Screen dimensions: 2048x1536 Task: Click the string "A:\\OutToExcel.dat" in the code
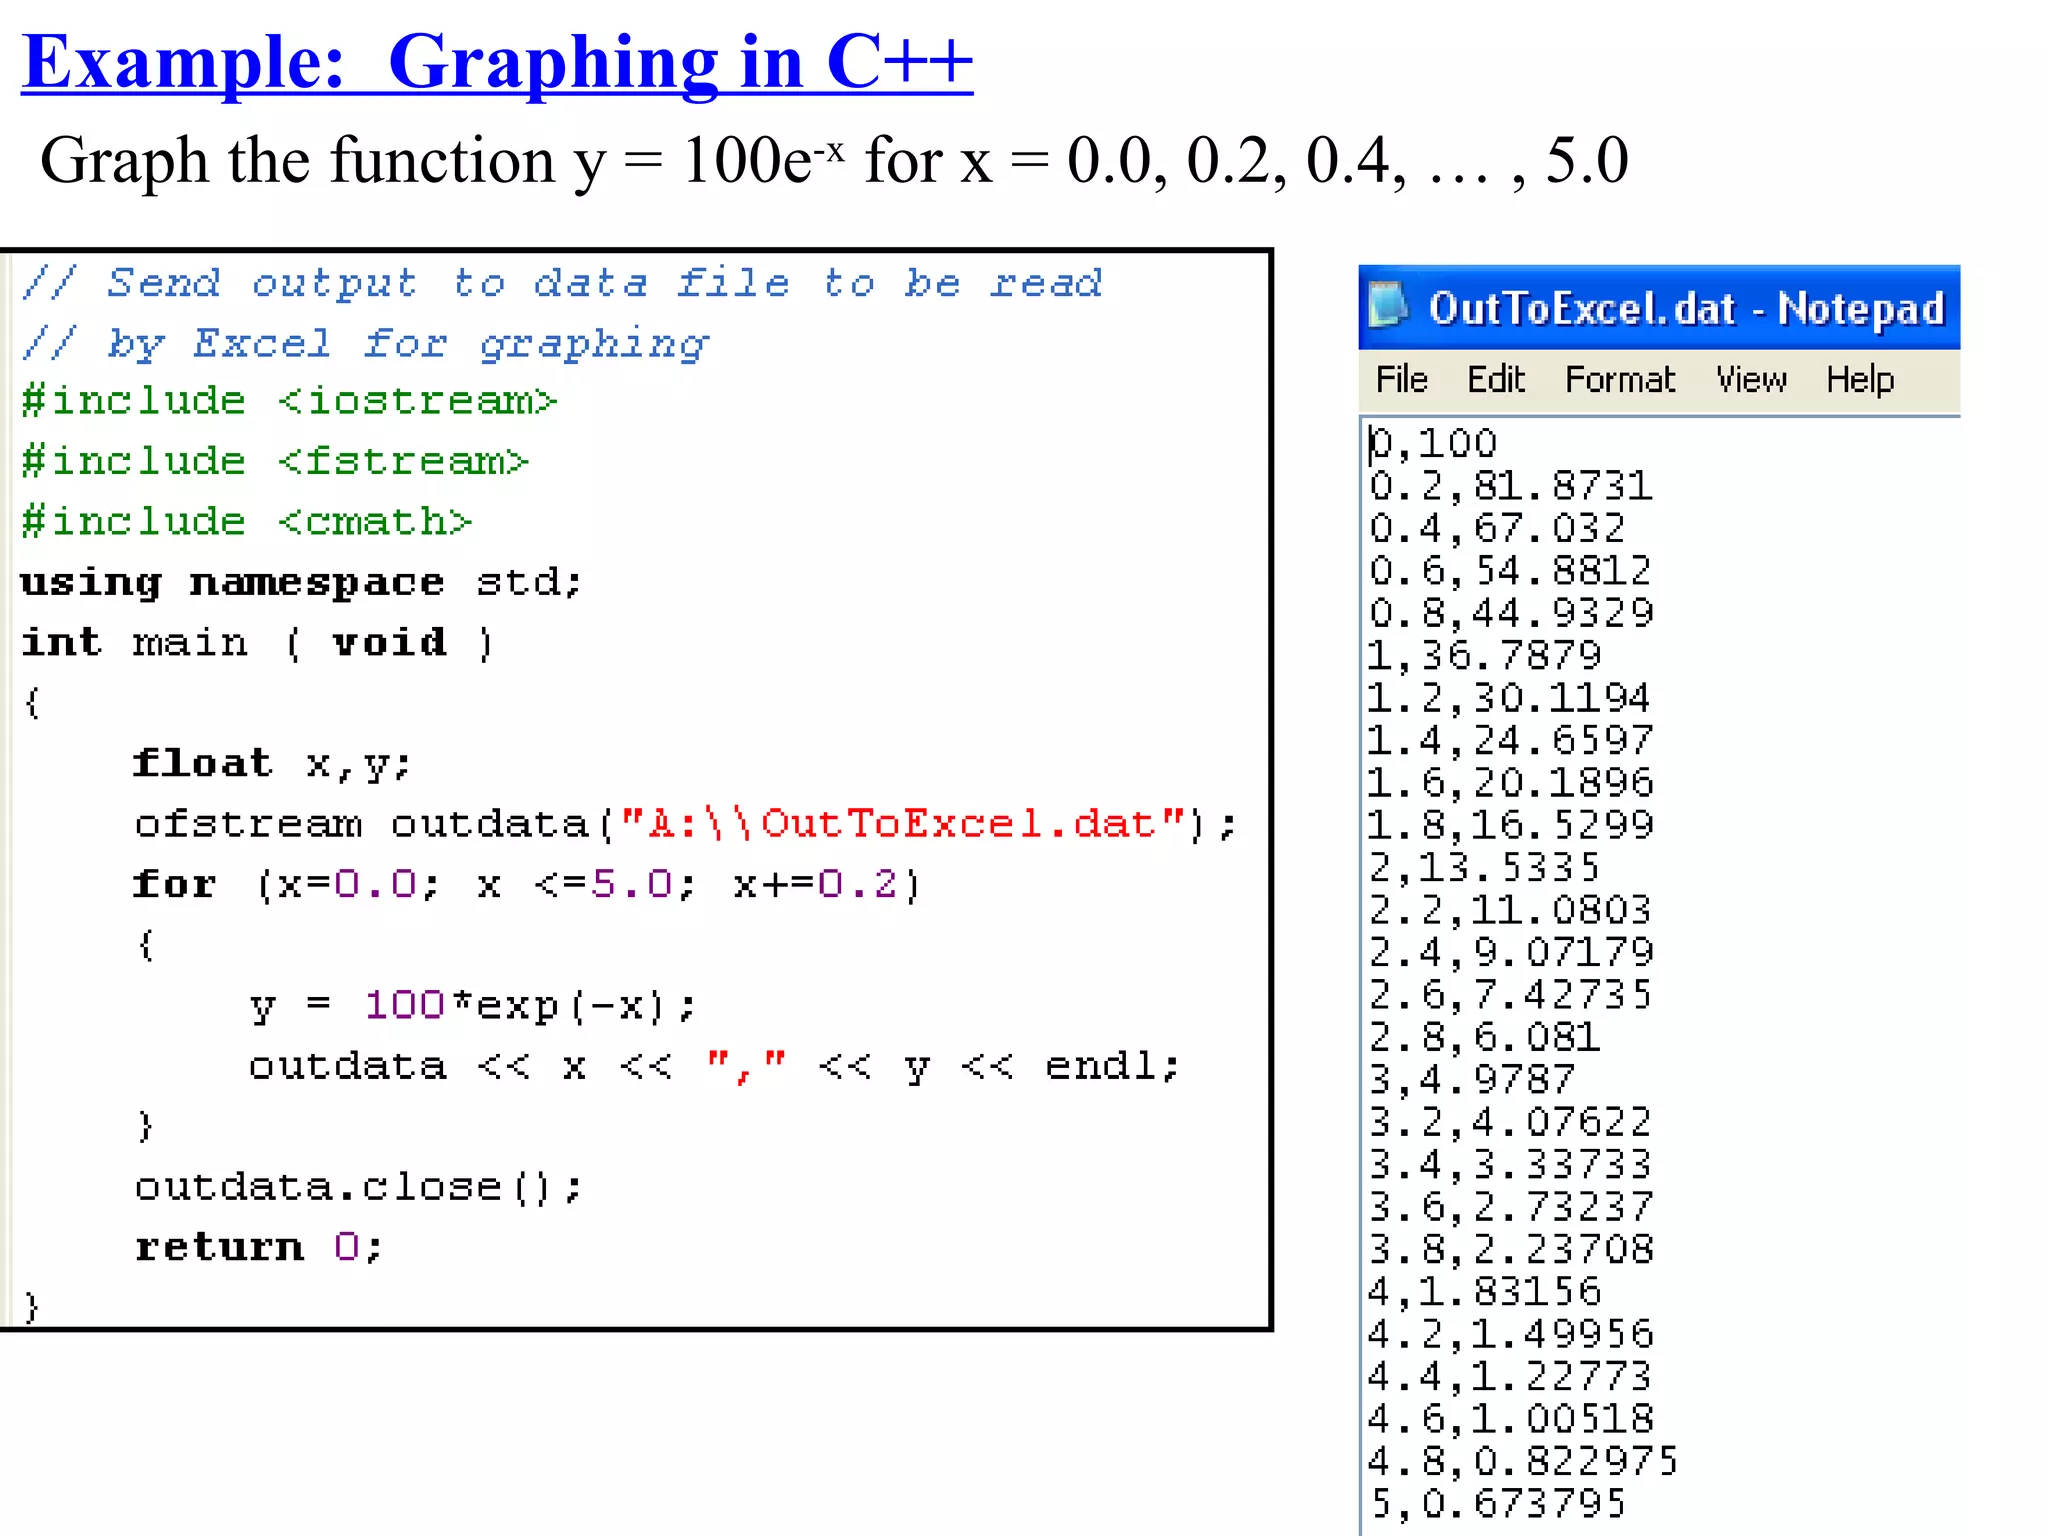click(x=902, y=824)
